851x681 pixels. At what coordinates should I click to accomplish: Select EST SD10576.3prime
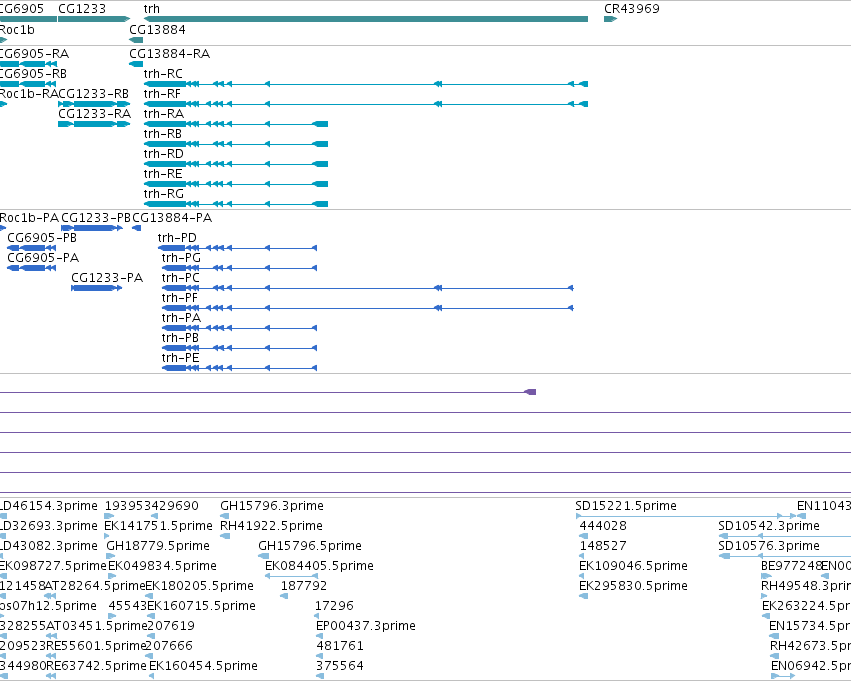point(769,546)
